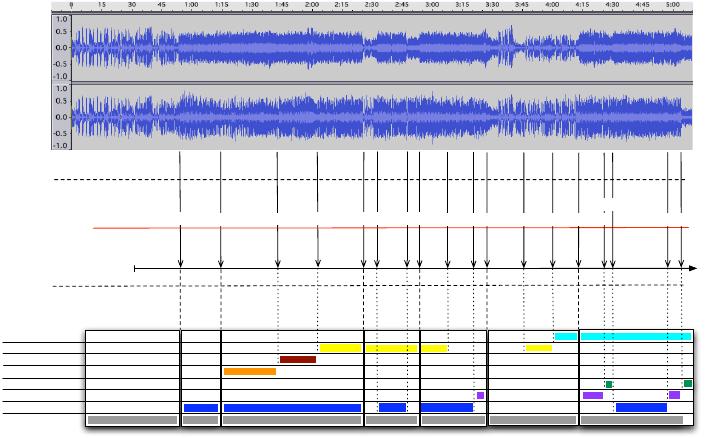Select the orange segment bar
Image resolution: width=709 pixels, height=438 pixels.
click(249, 371)
